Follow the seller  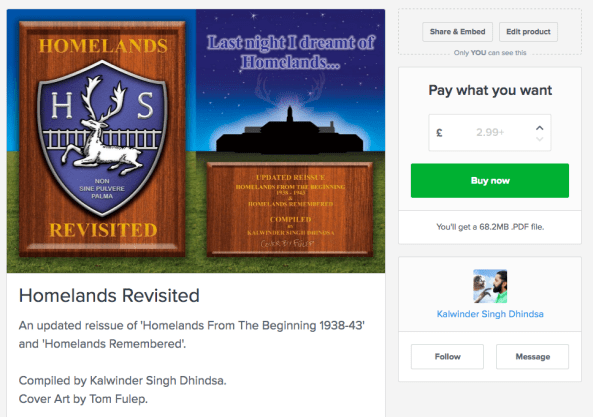pyautogui.click(x=447, y=357)
